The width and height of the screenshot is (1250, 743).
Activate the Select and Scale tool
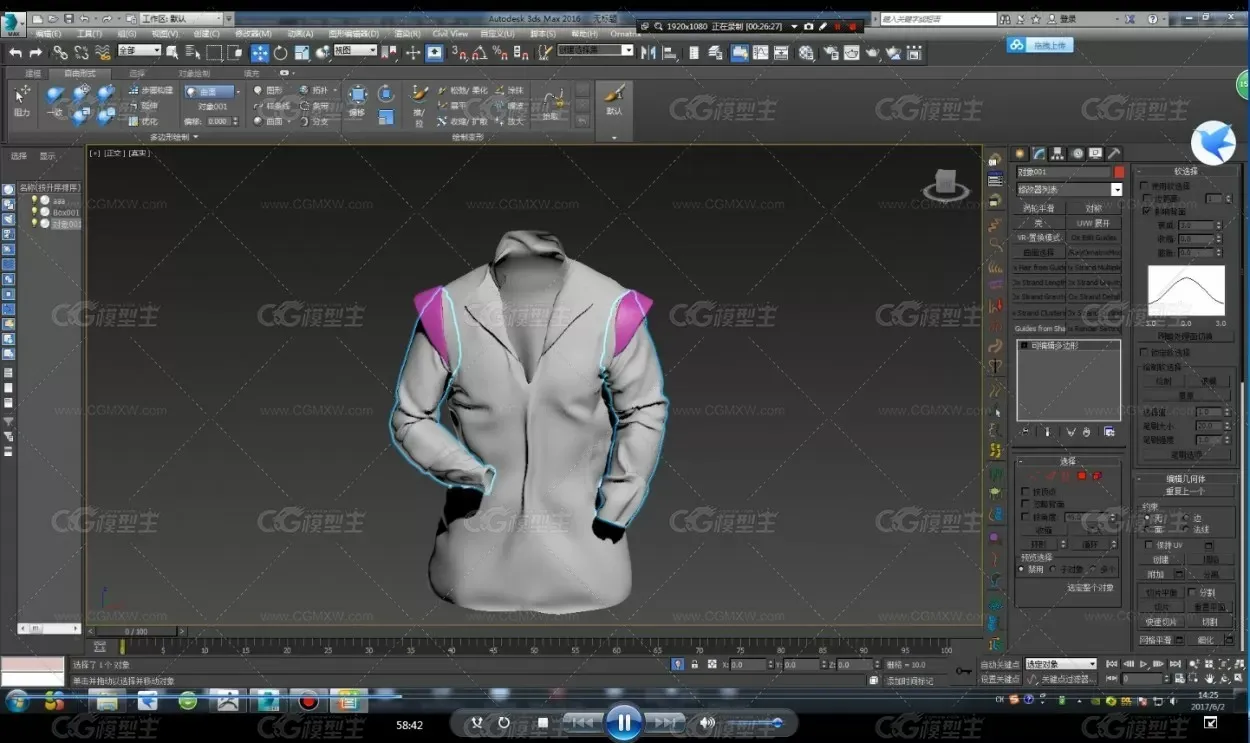pos(302,53)
